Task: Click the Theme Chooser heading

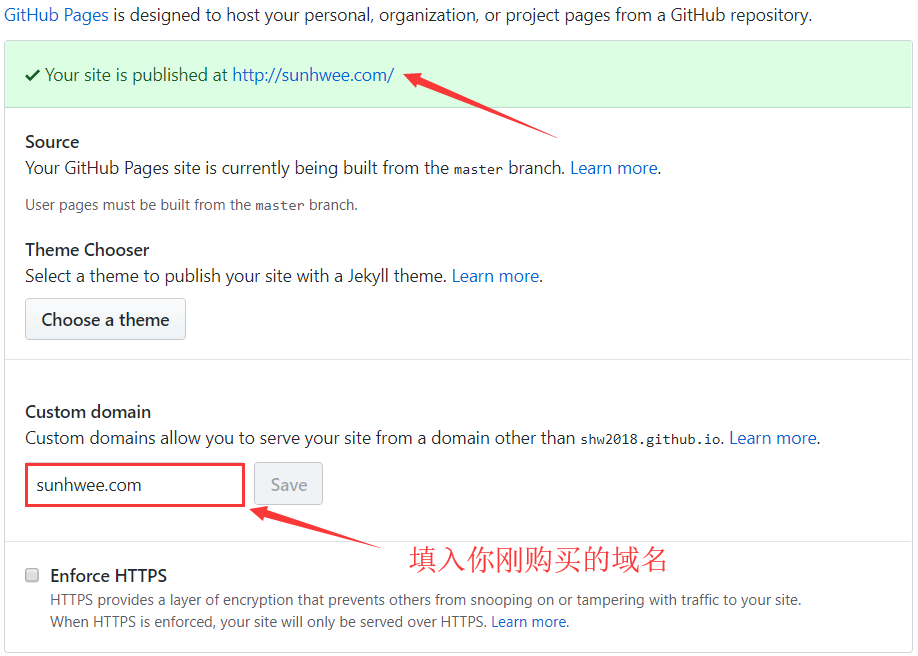Action: pyautogui.click(x=87, y=250)
